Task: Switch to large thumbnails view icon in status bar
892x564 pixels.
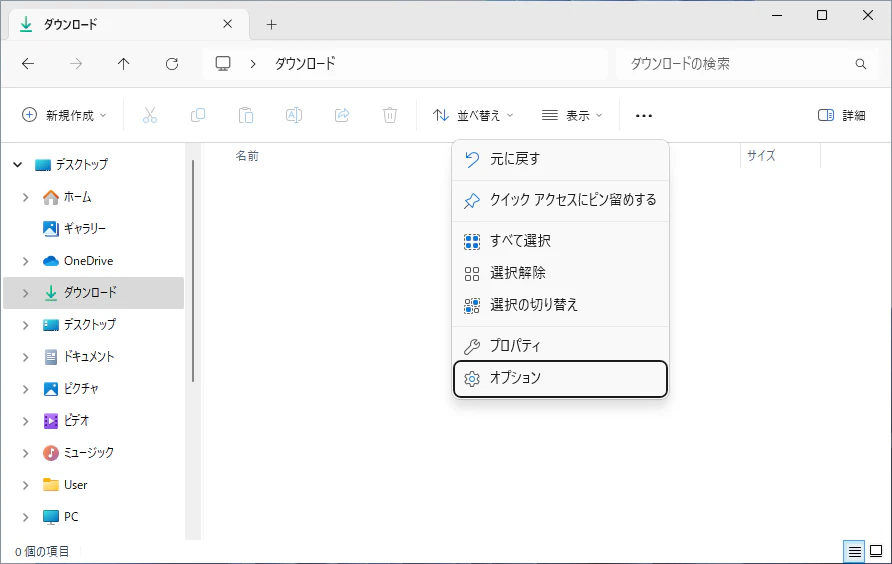Action: [x=877, y=551]
